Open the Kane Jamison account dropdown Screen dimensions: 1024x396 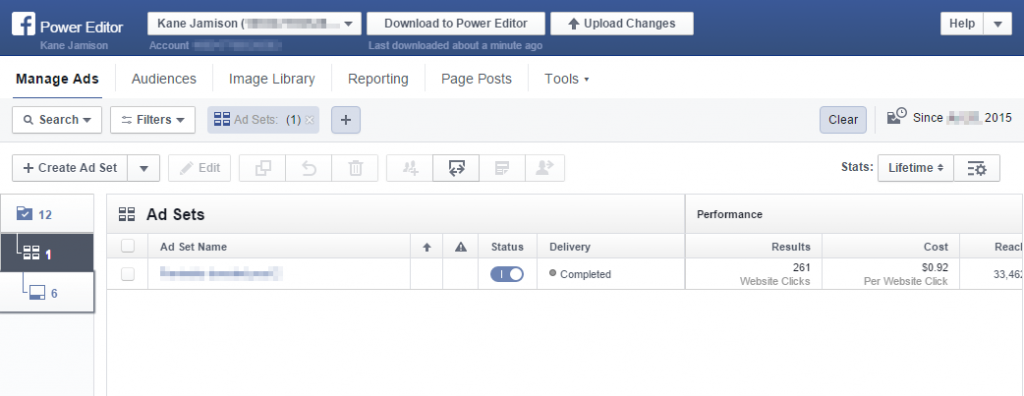(254, 24)
